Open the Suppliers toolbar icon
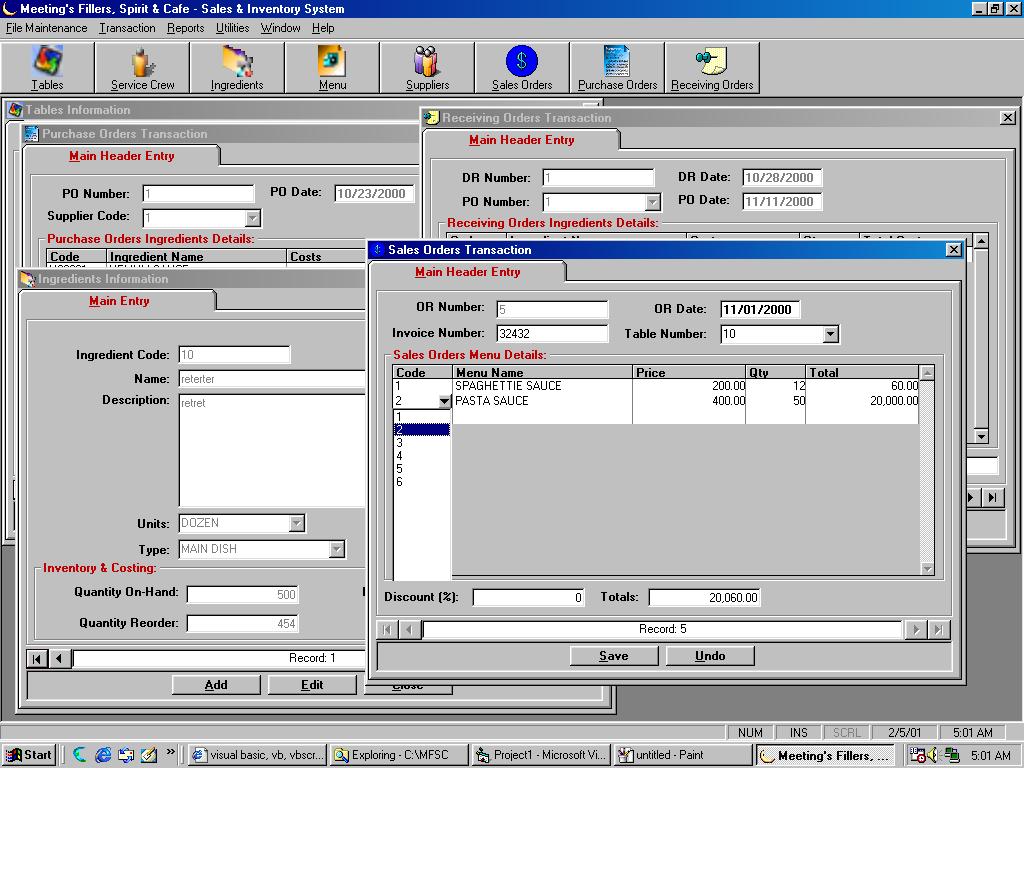 point(427,68)
